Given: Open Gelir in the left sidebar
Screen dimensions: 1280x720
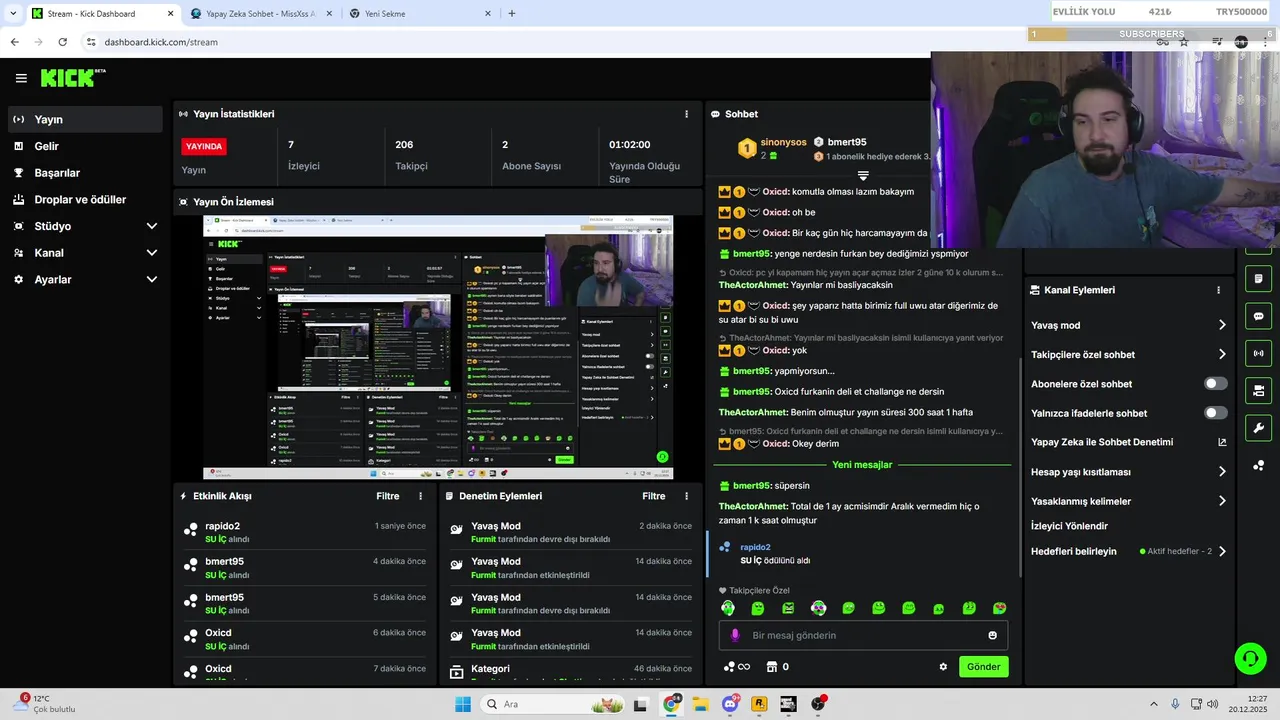Looking at the screenshot, I should [85, 146].
